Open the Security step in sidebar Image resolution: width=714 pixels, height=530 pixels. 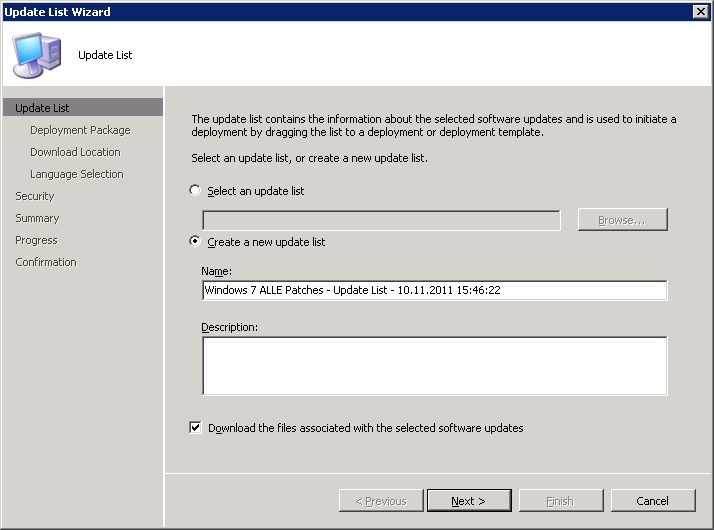35,196
